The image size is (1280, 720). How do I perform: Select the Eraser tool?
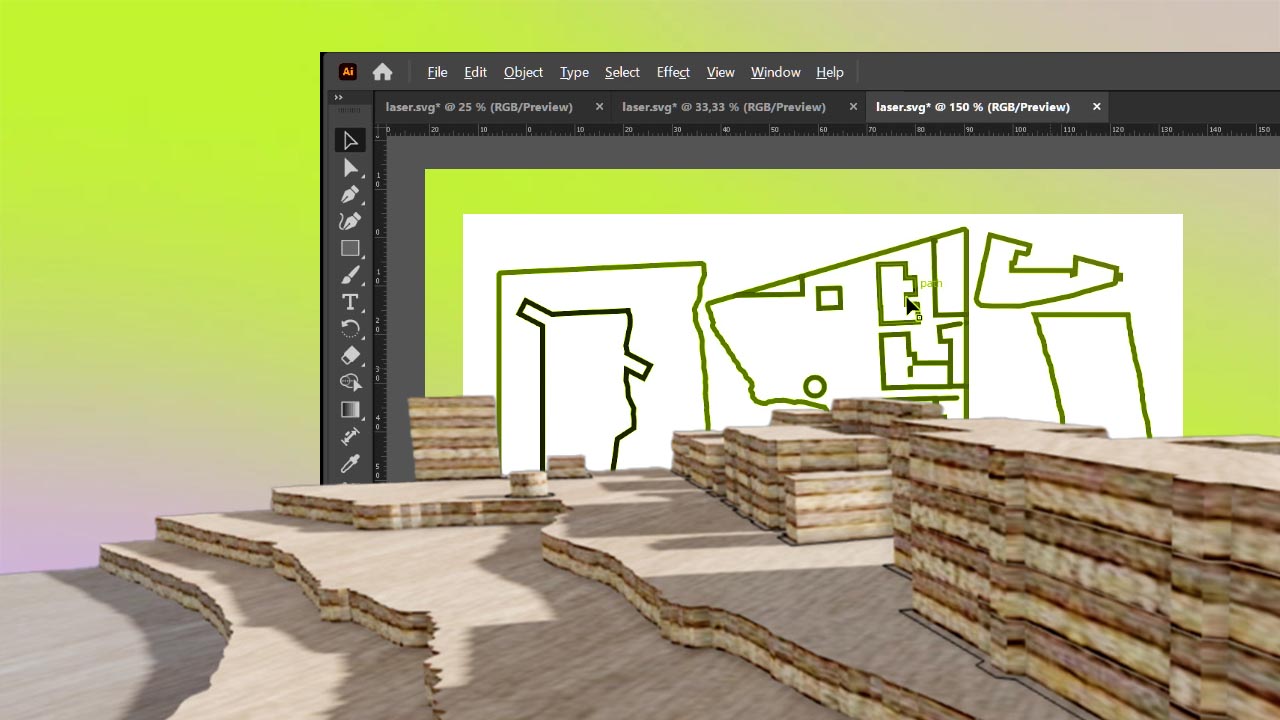(x=350, y=356)
